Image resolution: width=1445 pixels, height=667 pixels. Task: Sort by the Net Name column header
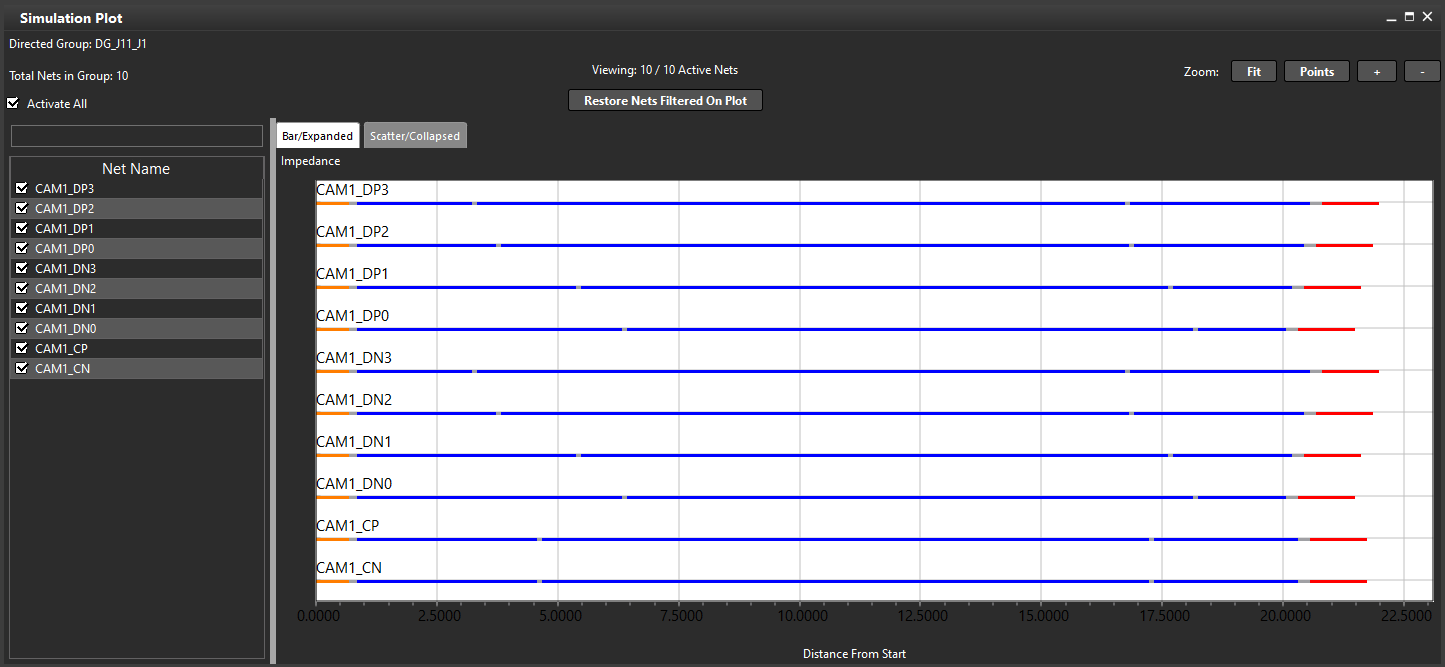click(x=136, y=169)
